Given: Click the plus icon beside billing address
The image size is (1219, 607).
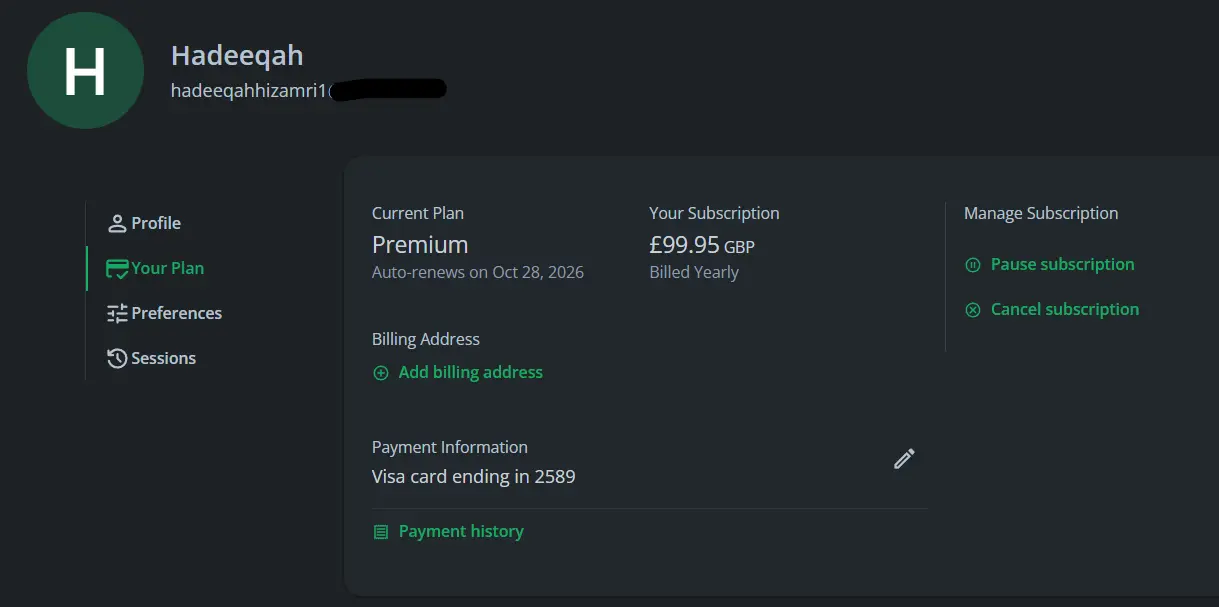Looking at the screenshot, I should point(380,373).
